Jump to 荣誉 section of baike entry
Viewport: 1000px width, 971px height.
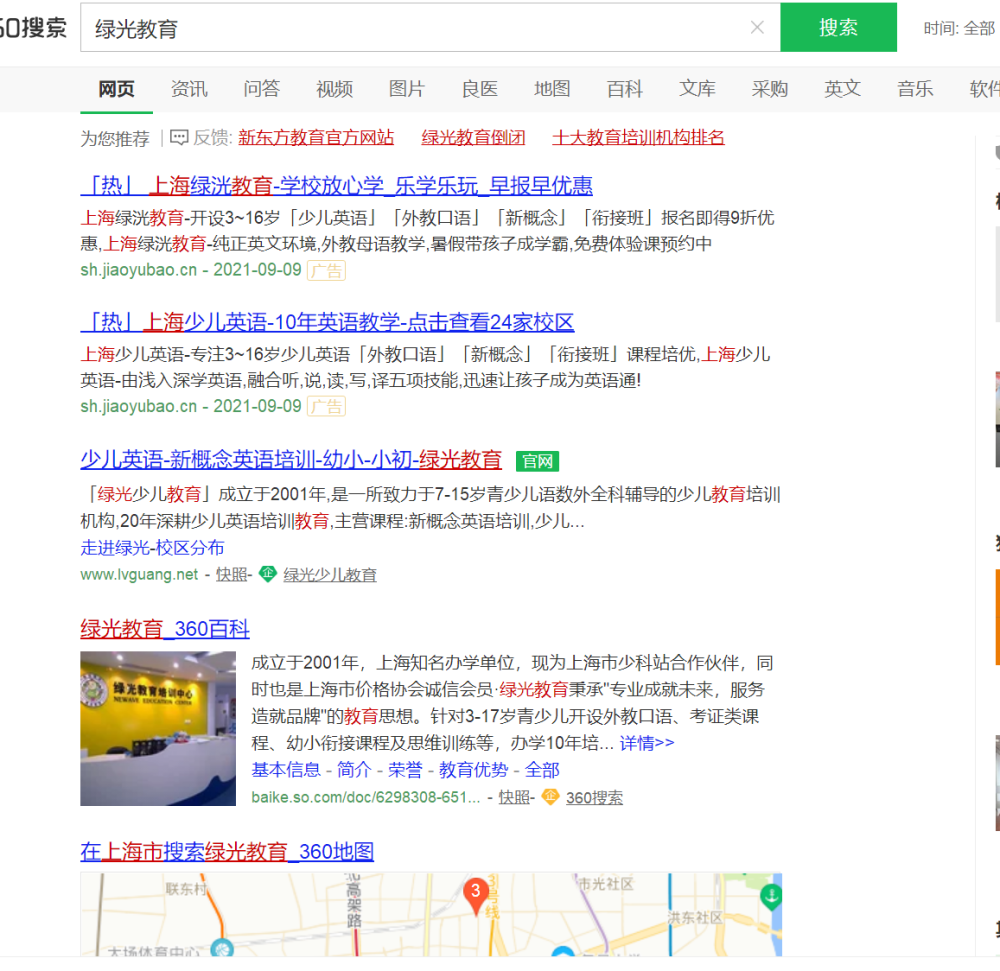tap(405, 770)
